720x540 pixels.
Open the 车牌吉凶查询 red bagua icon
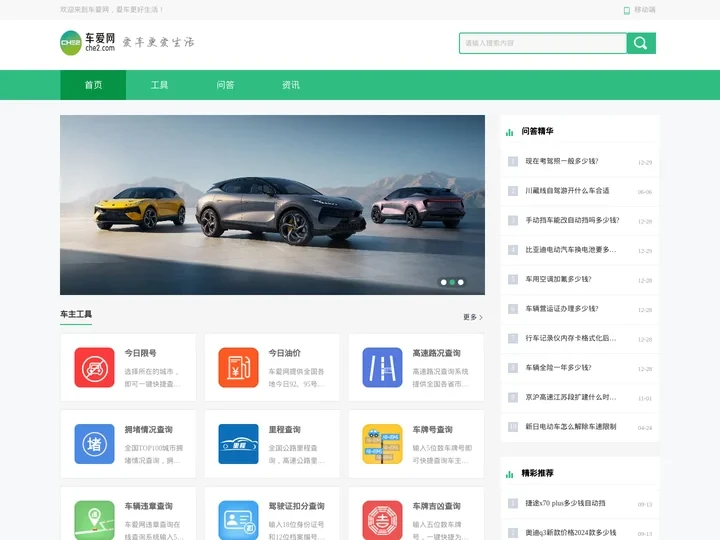[x=382, y=520]
